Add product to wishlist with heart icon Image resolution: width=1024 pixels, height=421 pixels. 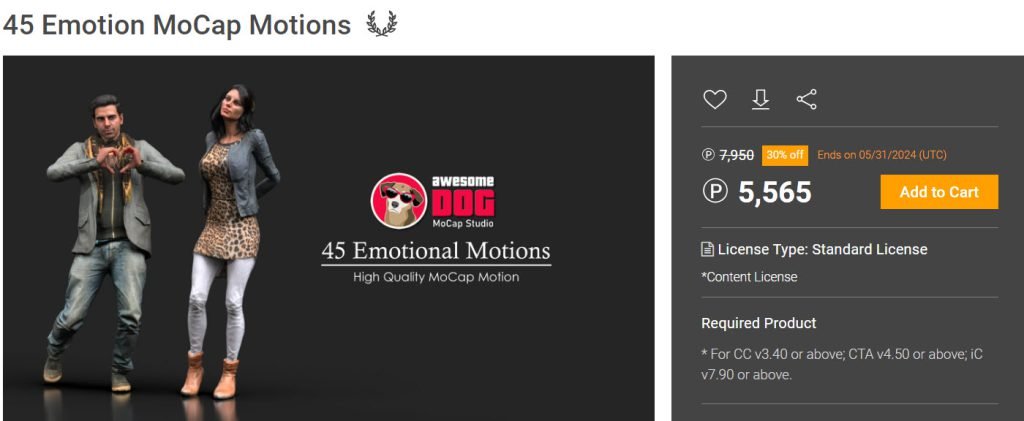coord(714,99)
